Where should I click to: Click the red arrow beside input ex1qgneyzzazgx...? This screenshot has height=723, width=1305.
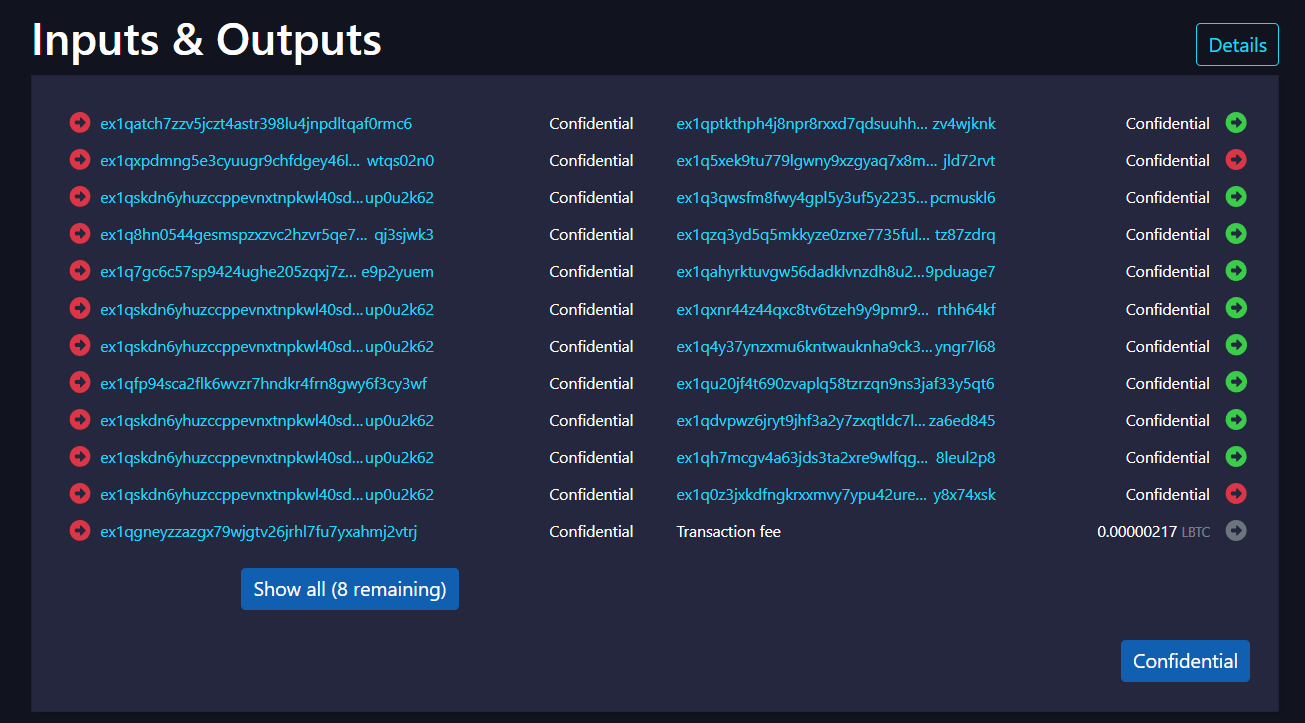coord(80,531)
